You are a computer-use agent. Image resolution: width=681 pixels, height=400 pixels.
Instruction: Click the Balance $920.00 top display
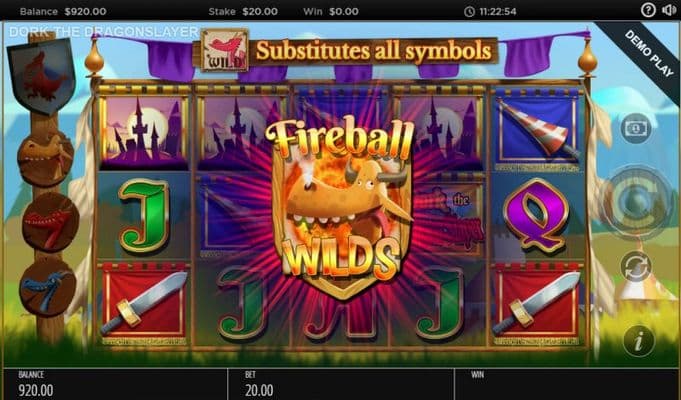click(x=63, y=12)
